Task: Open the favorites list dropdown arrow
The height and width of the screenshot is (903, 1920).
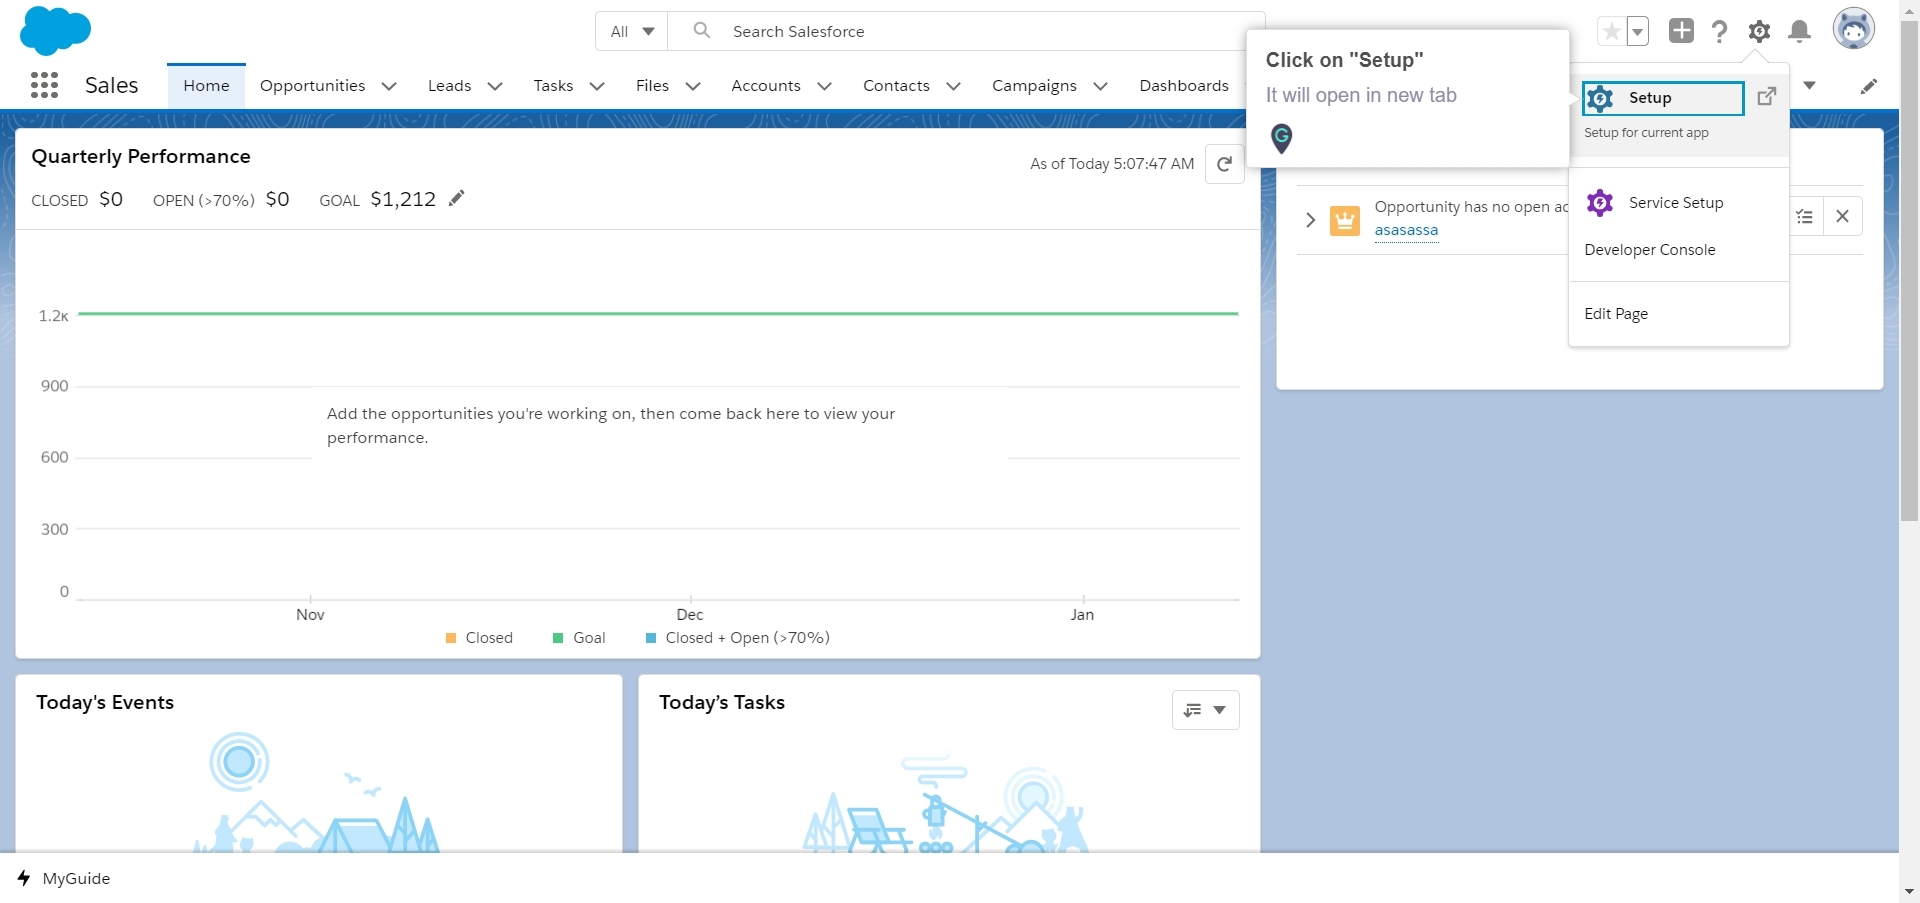Action: coord(1638,32)
